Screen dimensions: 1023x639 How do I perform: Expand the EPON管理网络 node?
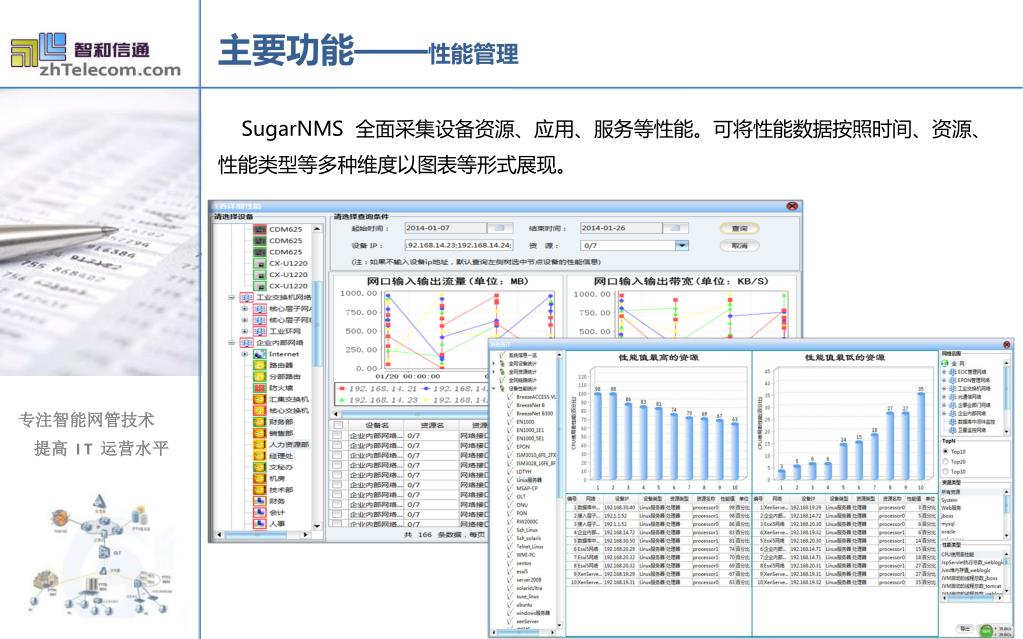click(x=943, y=380)
